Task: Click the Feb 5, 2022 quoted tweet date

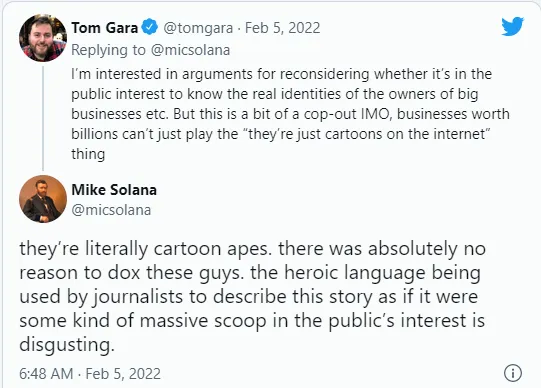Action: 283,28
